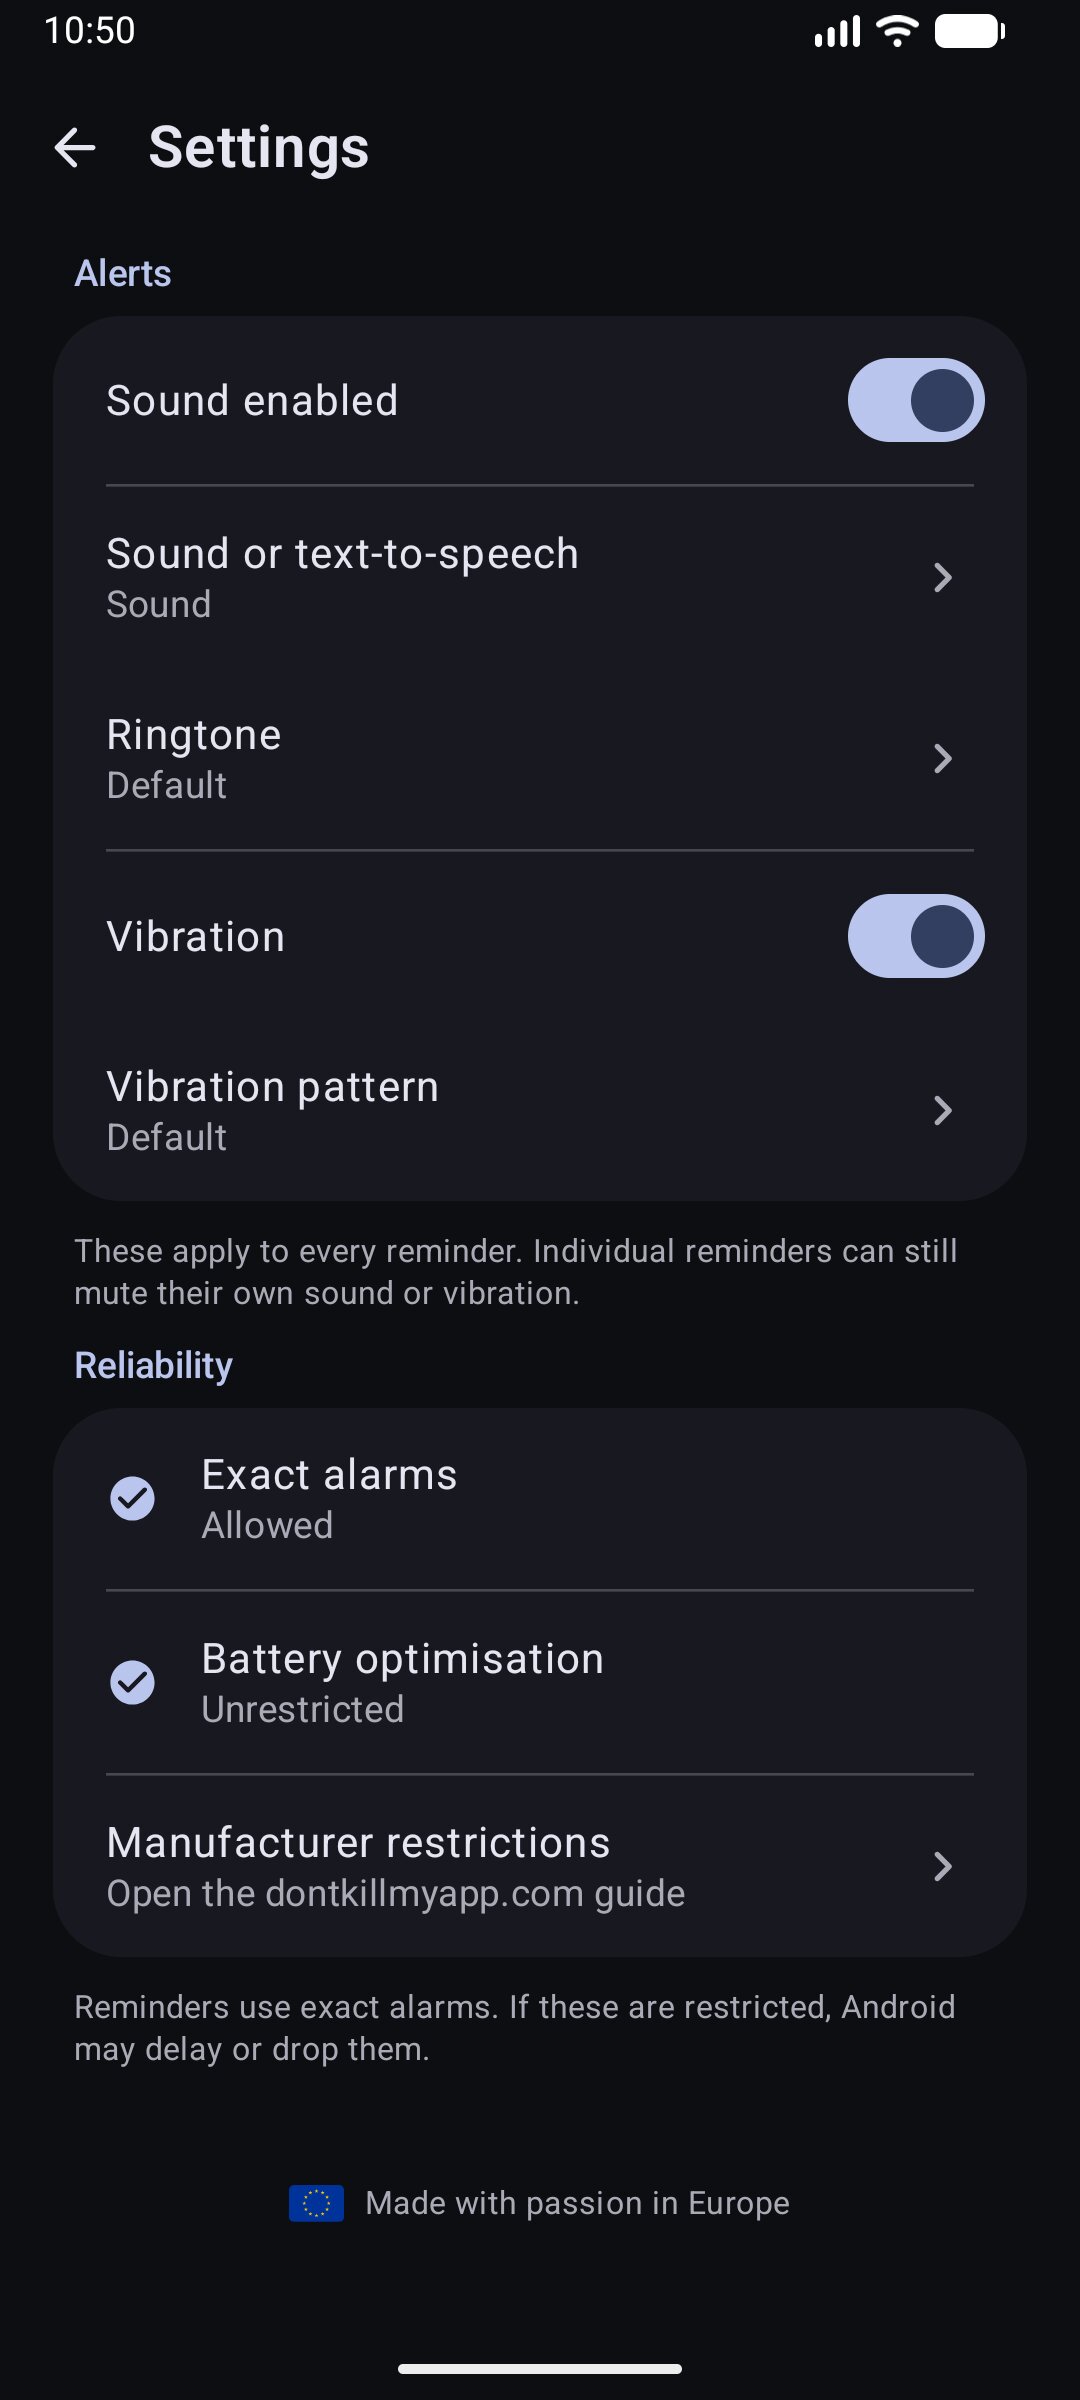1080x2400 pixels.
Task: Click the Battery optimisation checkmark icon
Action: [132, 1682]
